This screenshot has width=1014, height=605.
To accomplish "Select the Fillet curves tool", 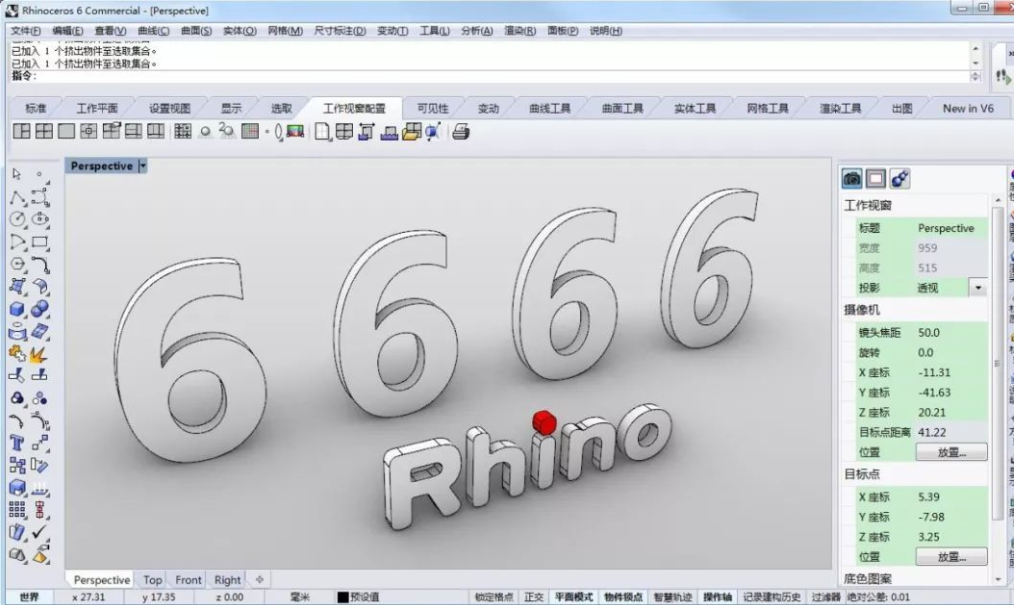I will point(40,264).
